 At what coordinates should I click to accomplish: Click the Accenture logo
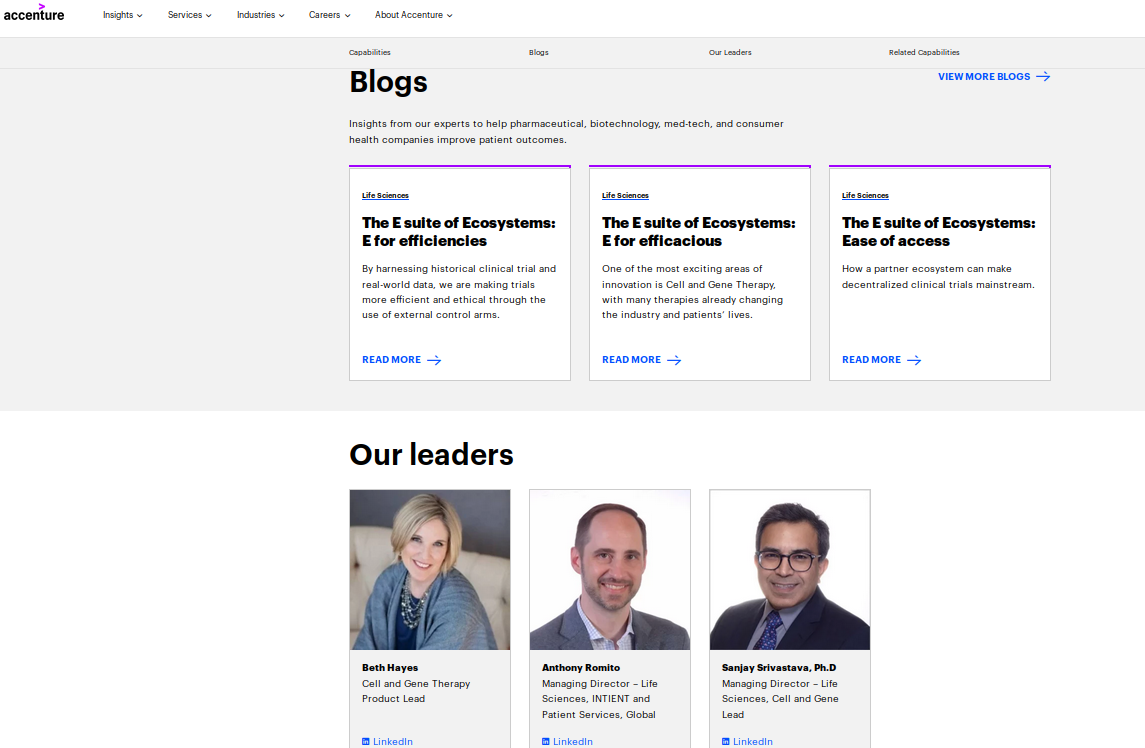(34, 12)
